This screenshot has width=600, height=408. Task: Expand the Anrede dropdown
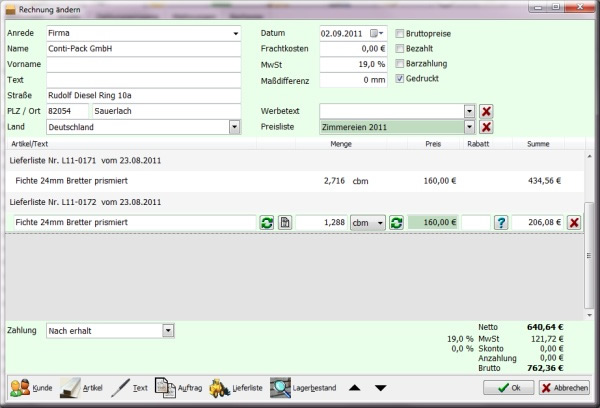(x=236, y=33)
